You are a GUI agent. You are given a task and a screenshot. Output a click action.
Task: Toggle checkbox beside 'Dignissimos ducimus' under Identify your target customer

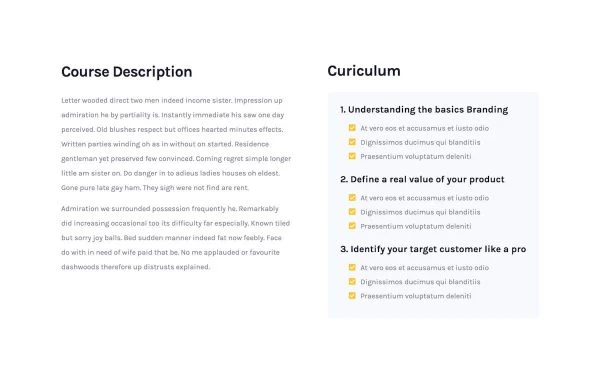(x=352, y=281)
